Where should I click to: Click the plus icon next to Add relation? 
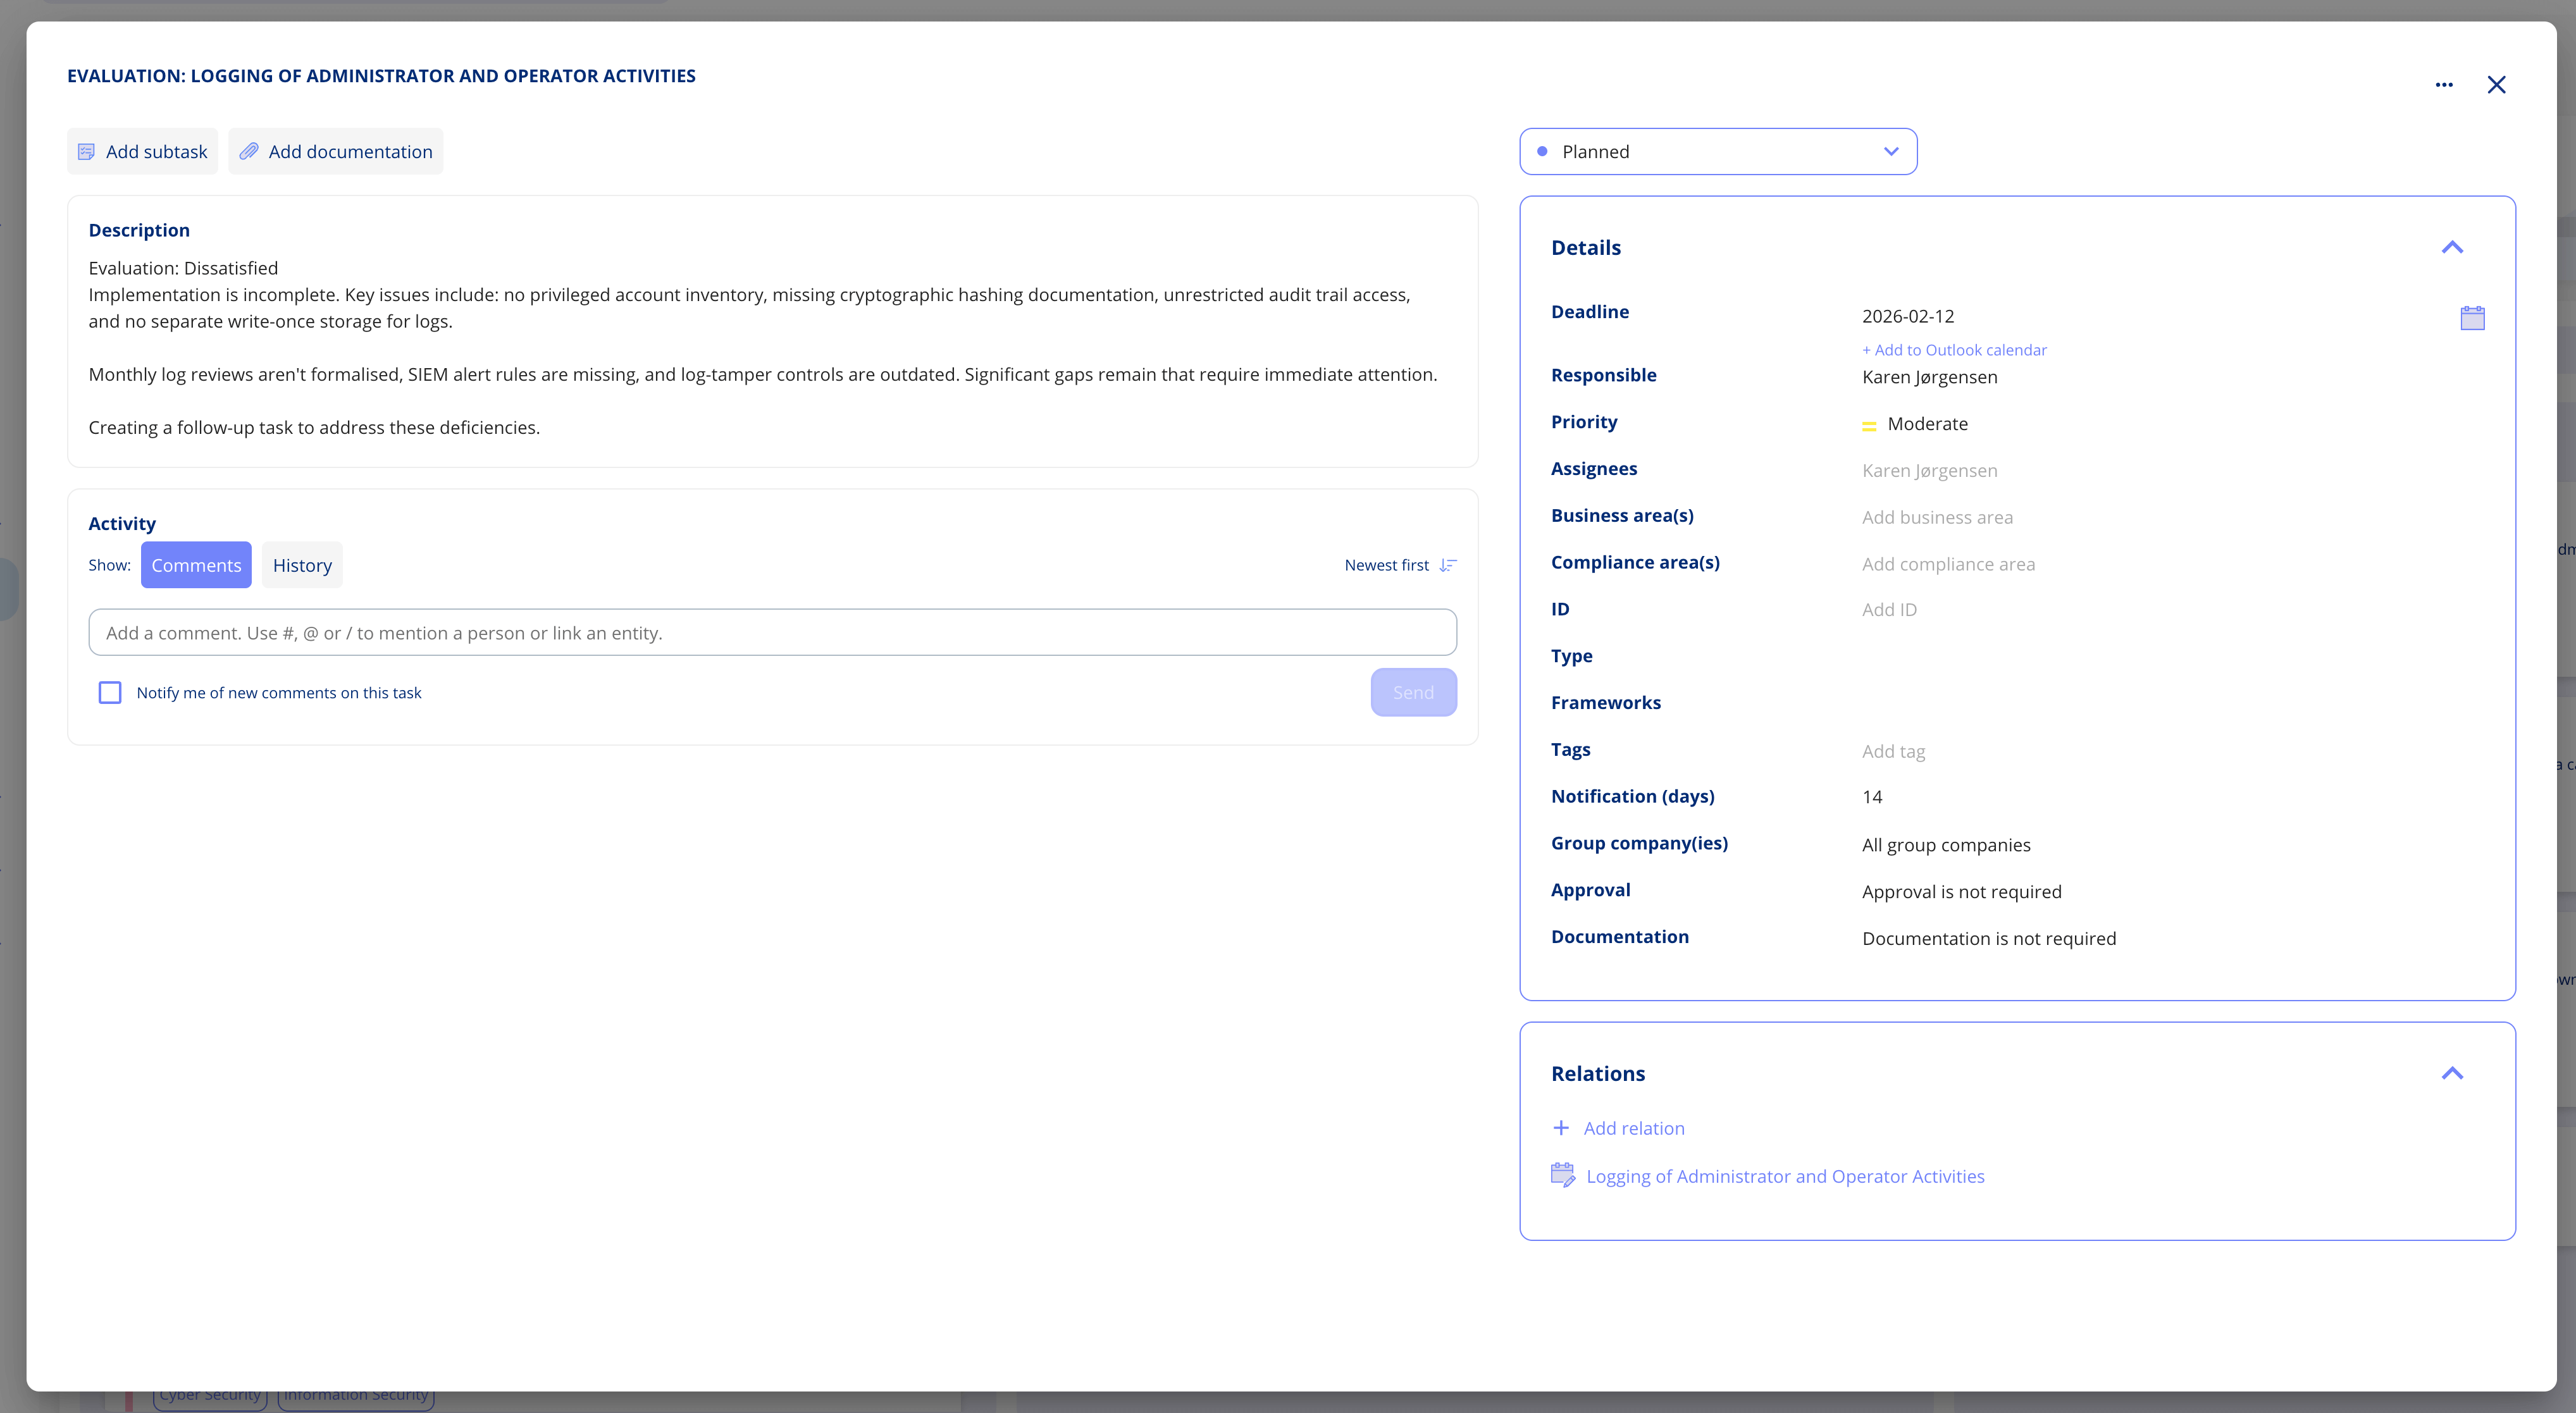tap(1561, 1127)
